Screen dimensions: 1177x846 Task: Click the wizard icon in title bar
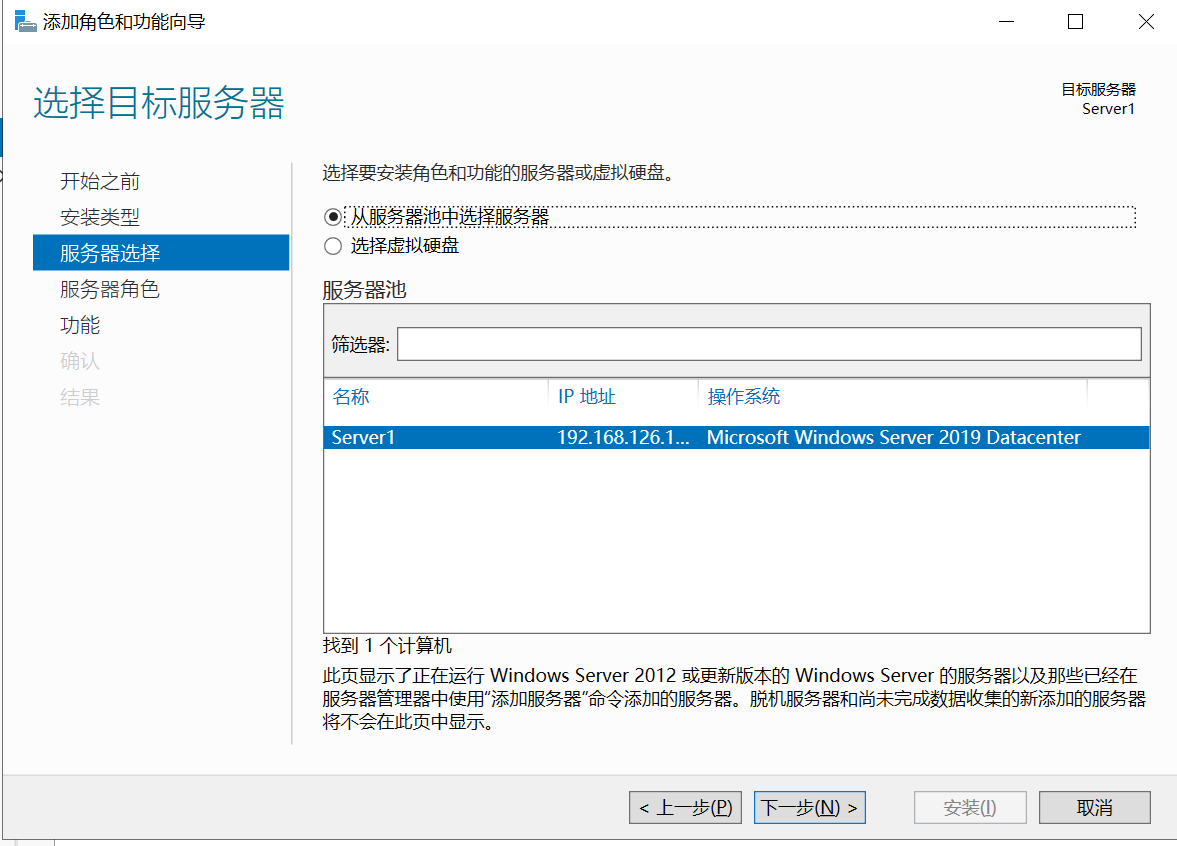point(25,21)
